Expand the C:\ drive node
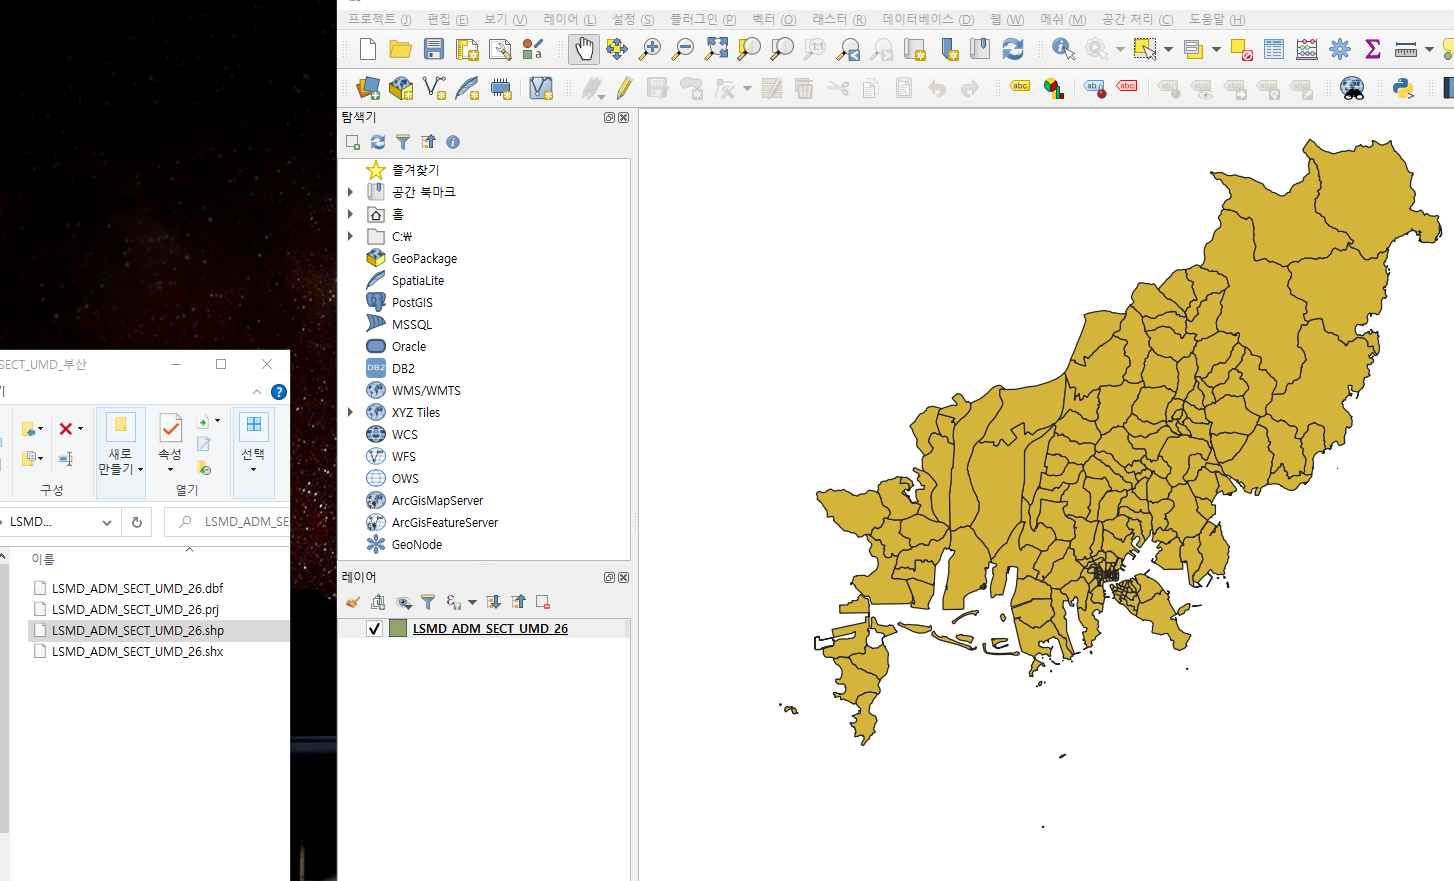Viewport: 1454px width, 881px height. click(350, 236)
